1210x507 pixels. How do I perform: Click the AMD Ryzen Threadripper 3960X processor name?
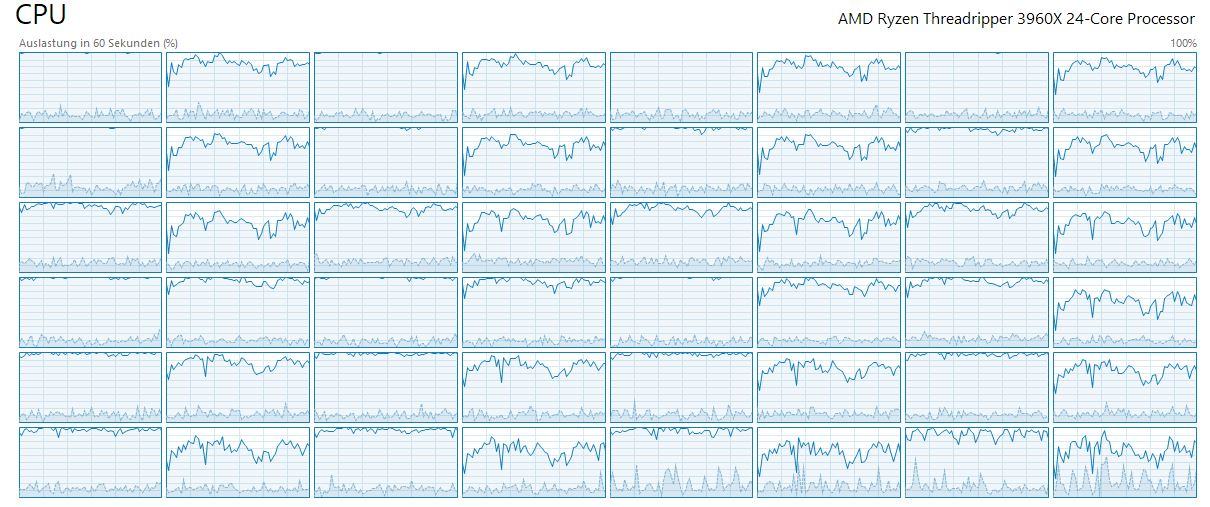coord(1016,19)
